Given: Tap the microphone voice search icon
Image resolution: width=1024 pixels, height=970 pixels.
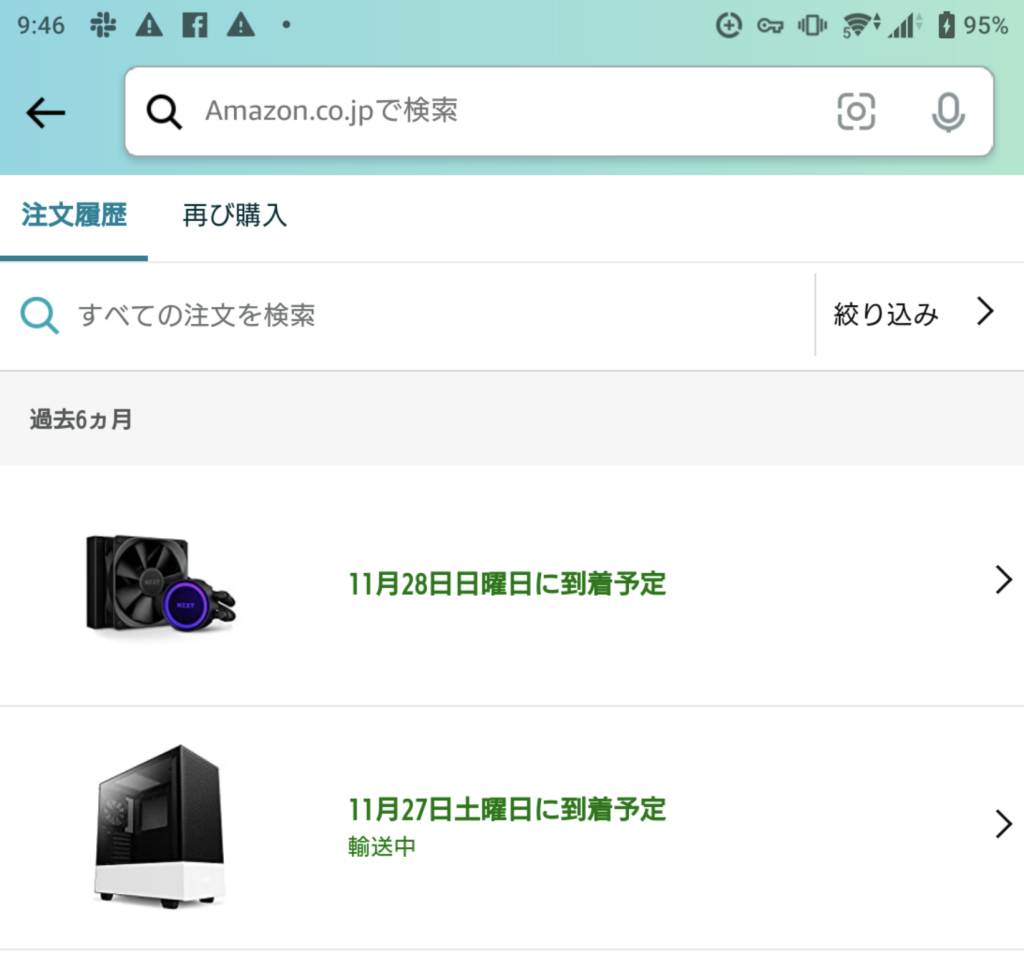Looking at the screenshot, I should pos(947,112).
